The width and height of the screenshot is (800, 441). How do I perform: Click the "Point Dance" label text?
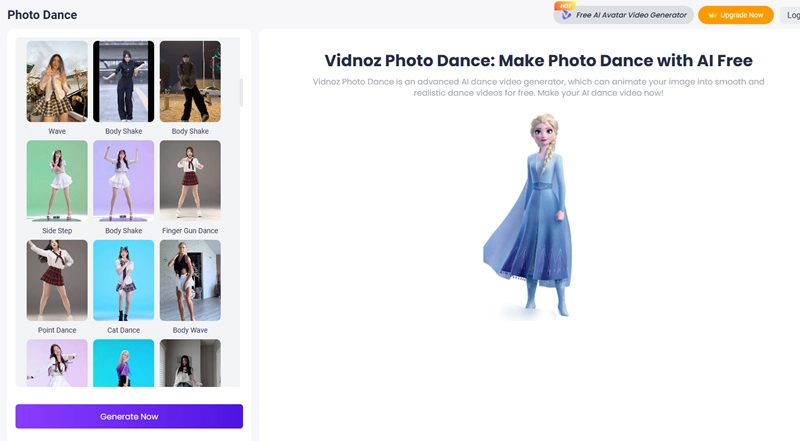click(57, 330)
